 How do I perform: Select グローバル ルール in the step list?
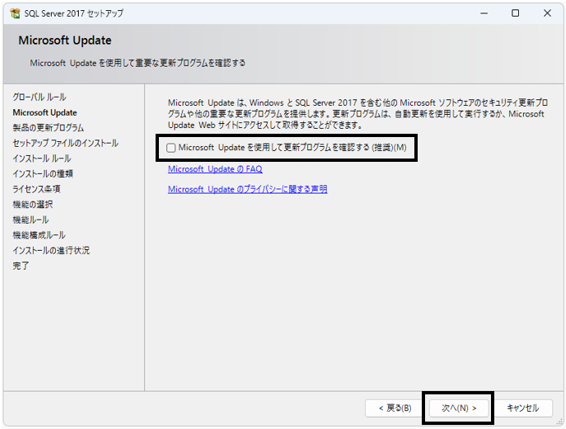point(39,97)
